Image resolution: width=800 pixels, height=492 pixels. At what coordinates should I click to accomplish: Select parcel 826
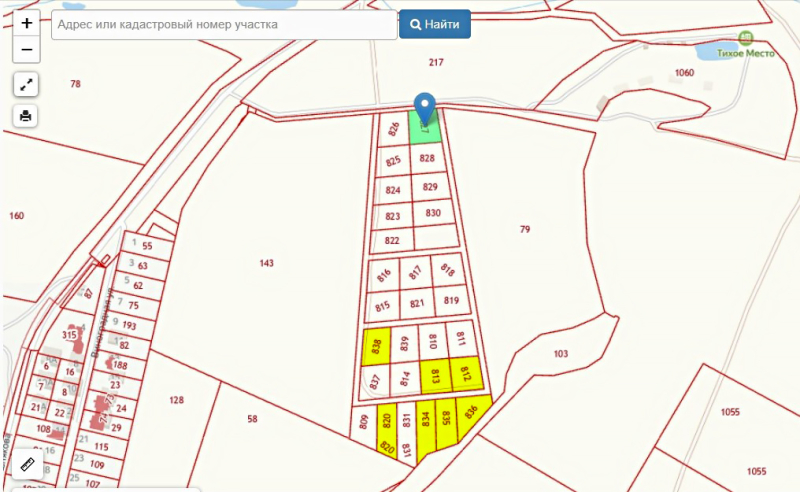[x=393, y=129]
